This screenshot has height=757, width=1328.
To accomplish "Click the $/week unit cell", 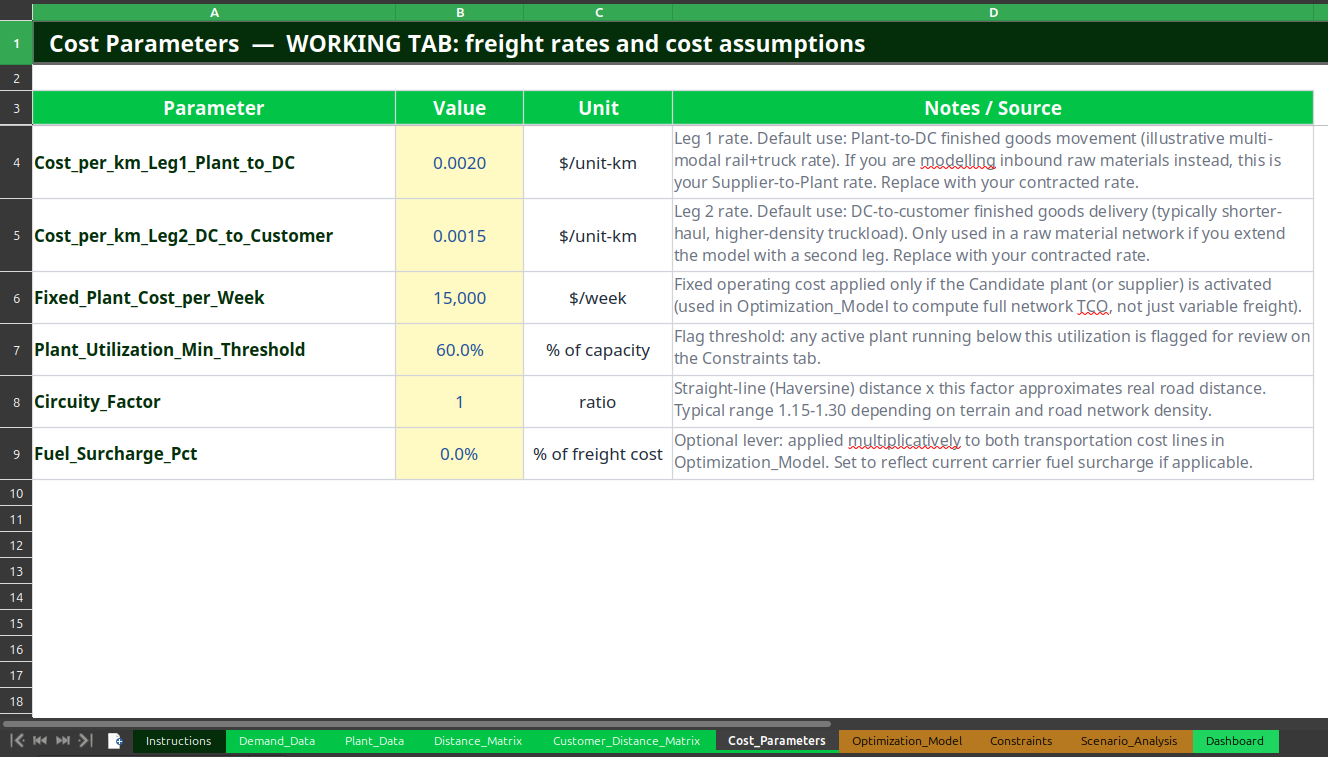I will 598,298.
